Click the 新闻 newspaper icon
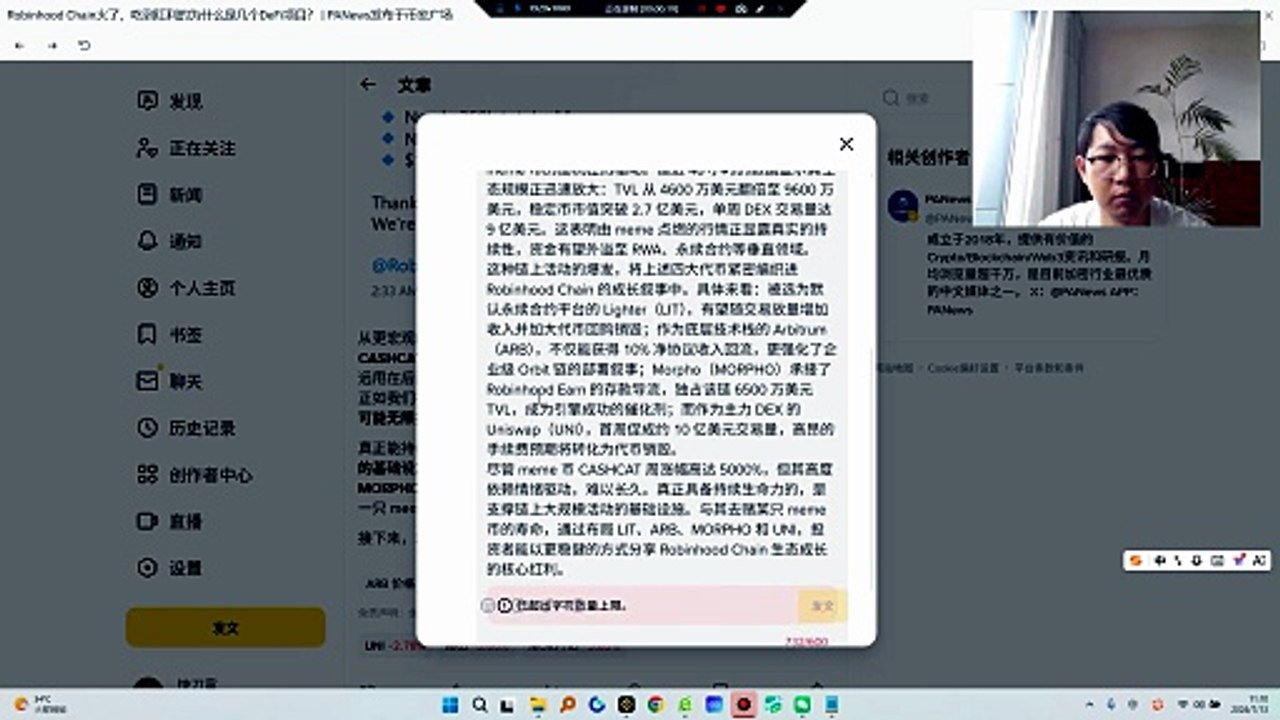Screen dimensions: 1280x720 [x=147, y=195]
